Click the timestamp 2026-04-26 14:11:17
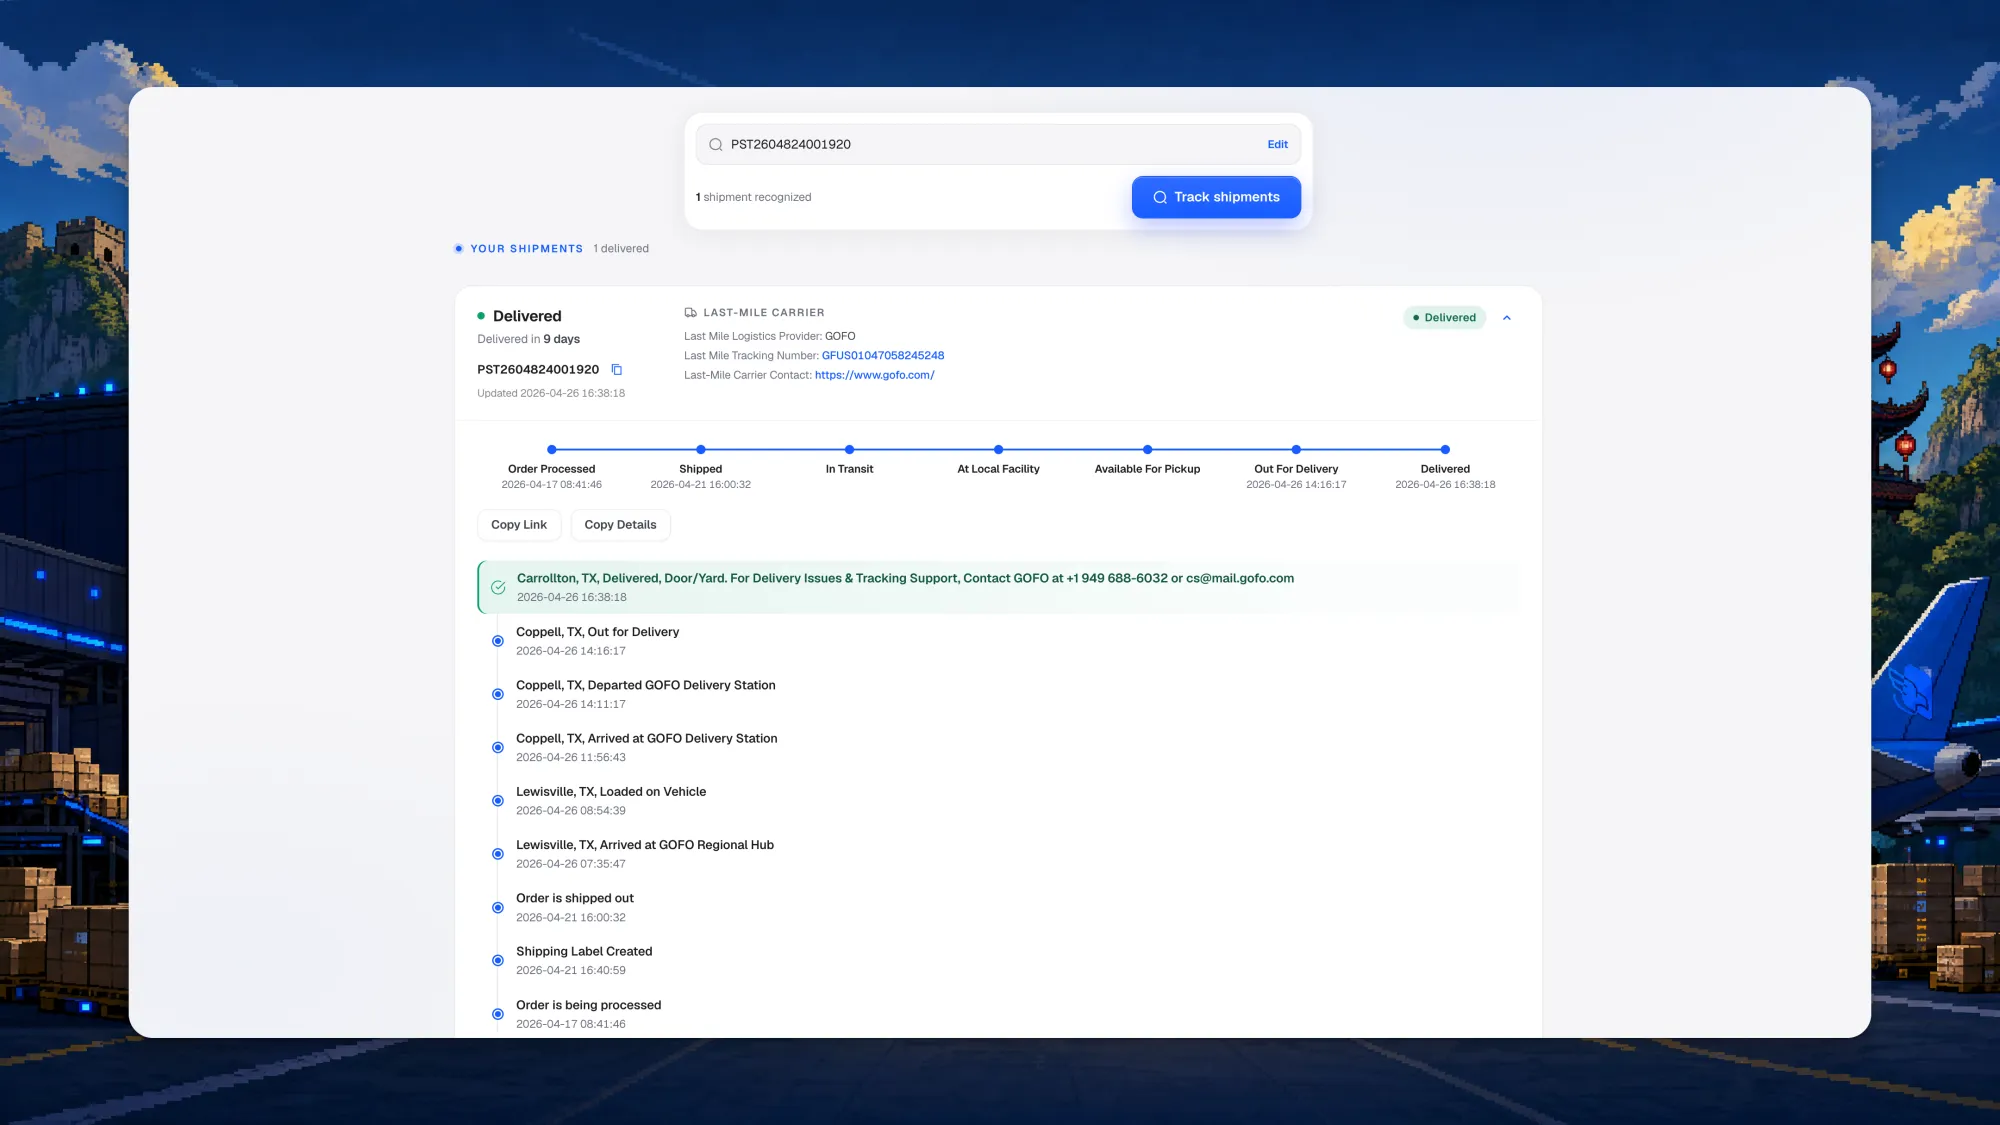This screenshot has height=1125, width=2000. coord(571,705)
